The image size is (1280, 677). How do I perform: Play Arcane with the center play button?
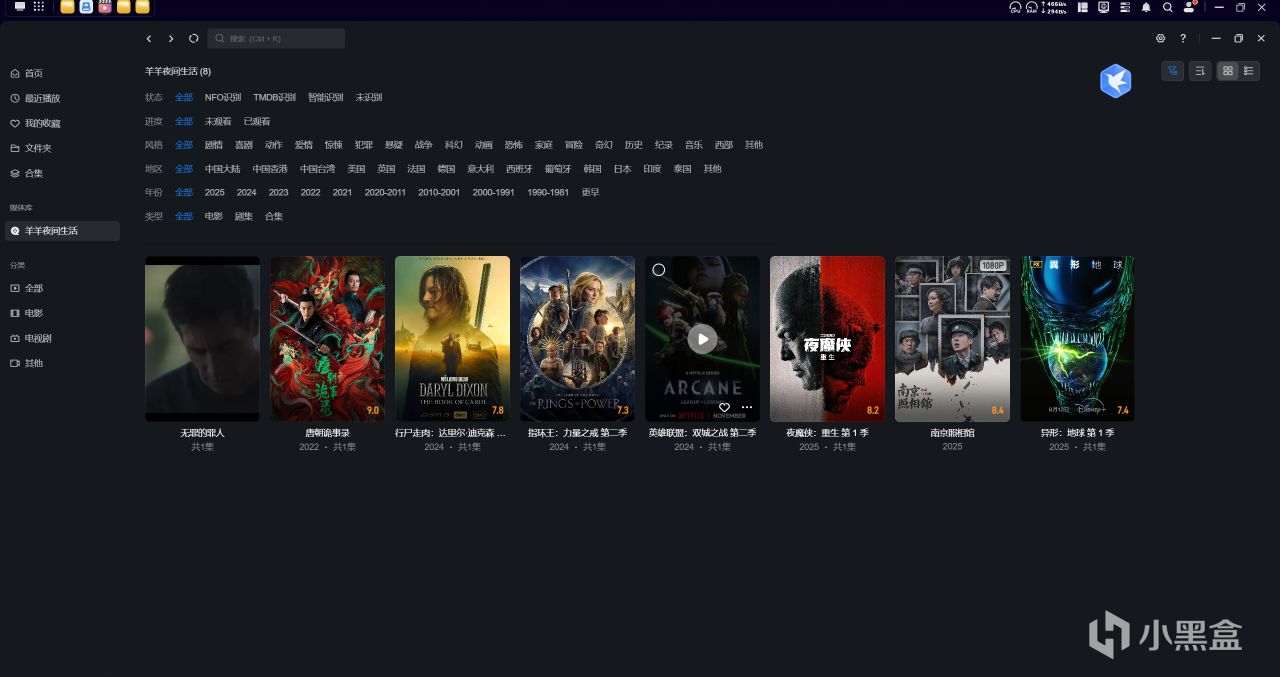[x=702, y=338]
